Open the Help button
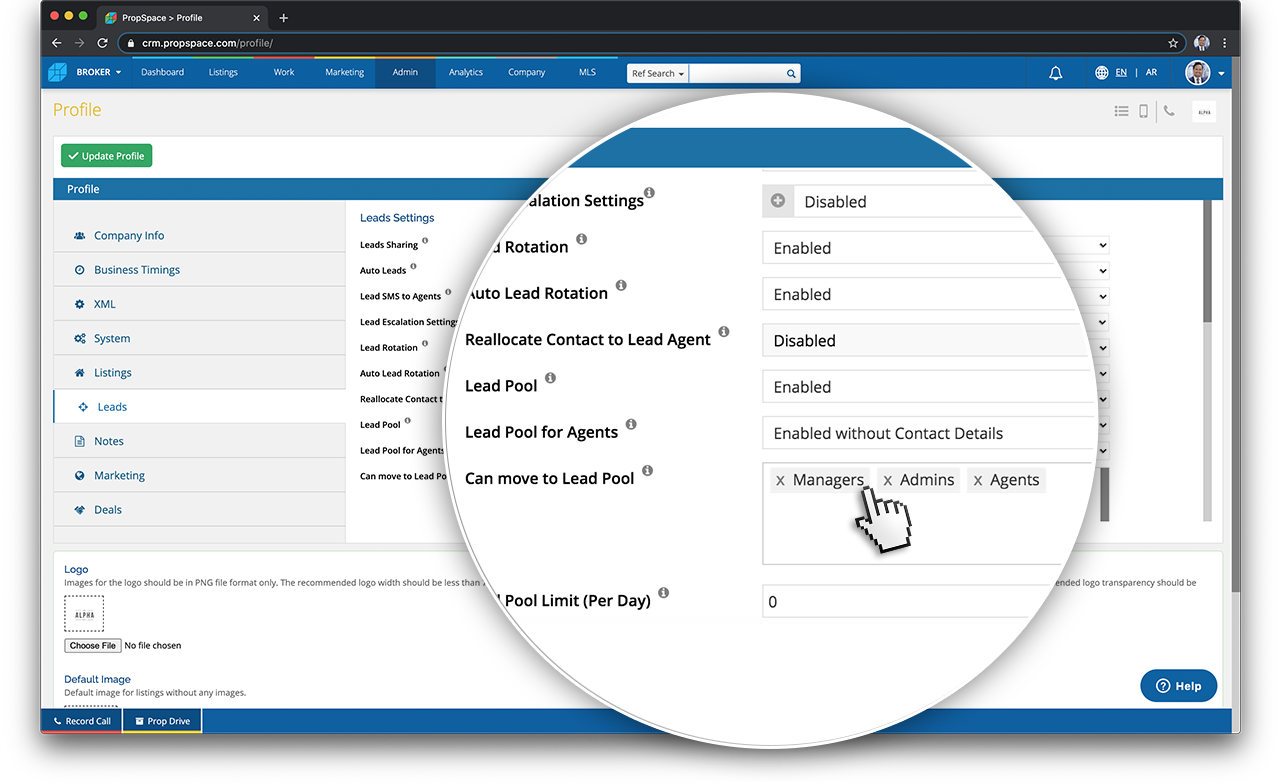Image resolution: width=1281 pixels, height=782 pixels. click(x=1179, y=686)
